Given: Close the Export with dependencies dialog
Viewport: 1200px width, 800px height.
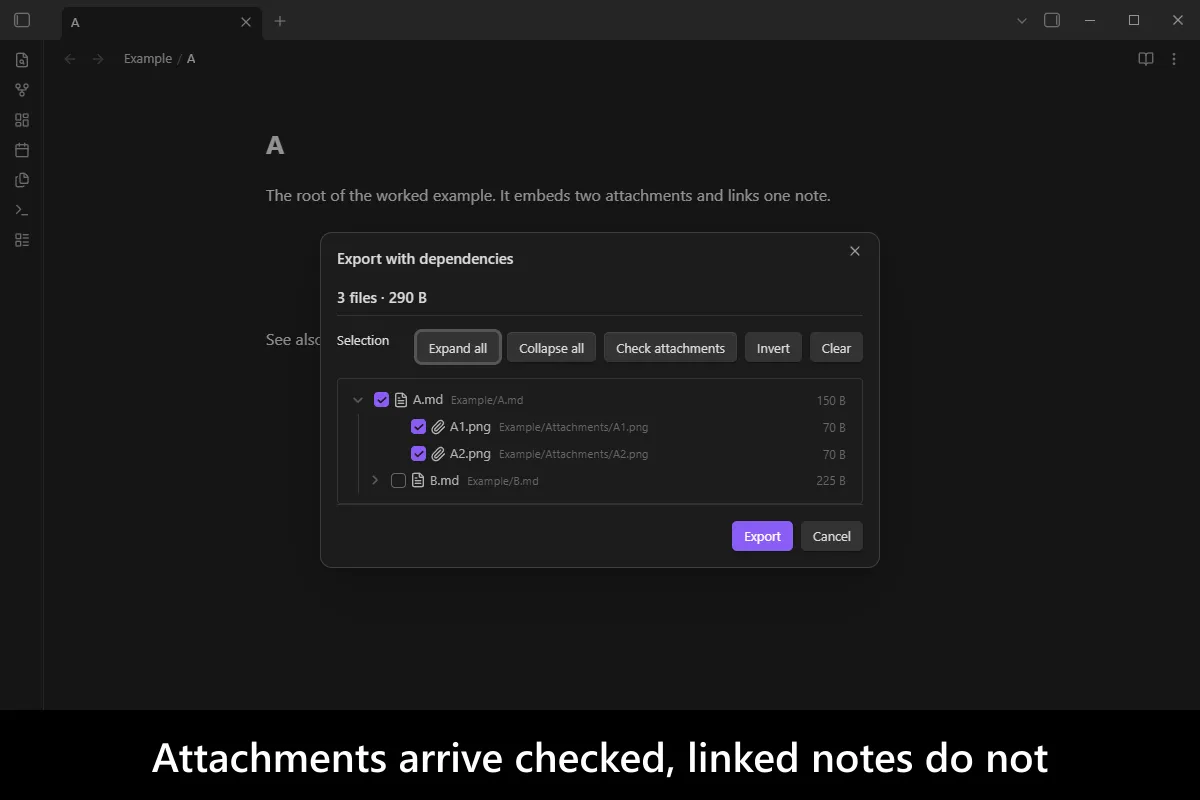Looking at the screenshot, I should pos(855,251).
